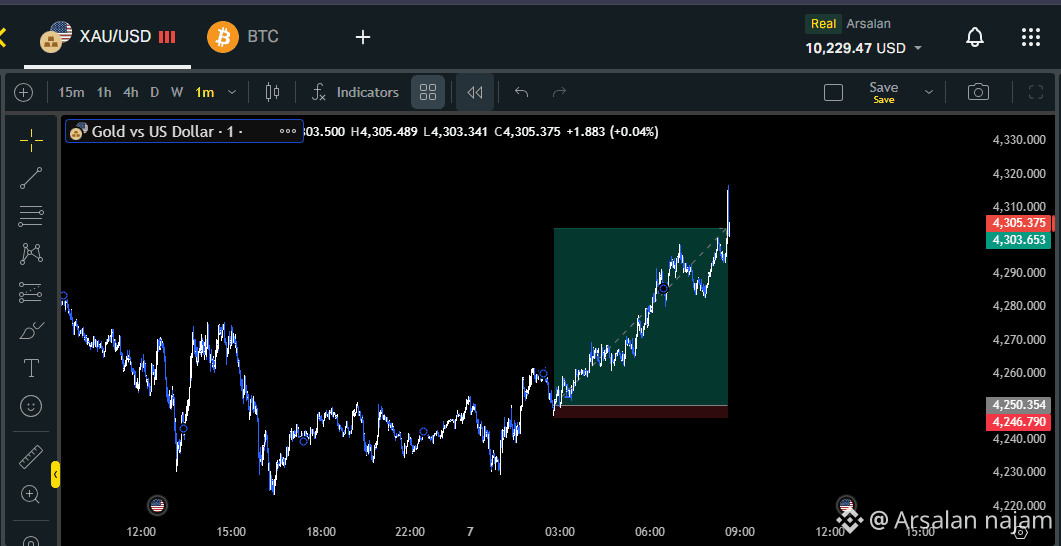Click the Arsalan account name
Image resolution: width=1061 pixels, height=546 pixels.
coord(868,24)
